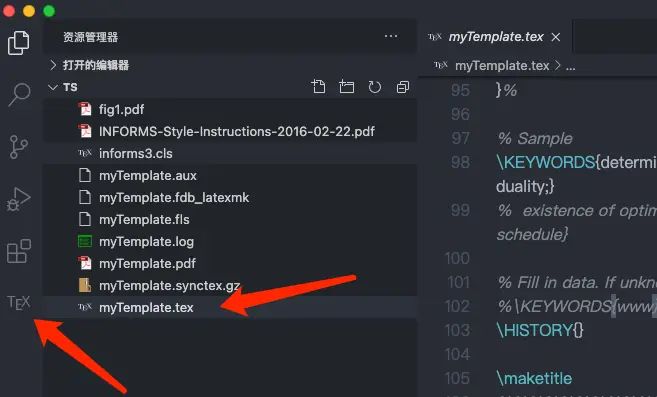Open the Source Control view
Viewport: 657px width, 397px height.
pos(19,147)
